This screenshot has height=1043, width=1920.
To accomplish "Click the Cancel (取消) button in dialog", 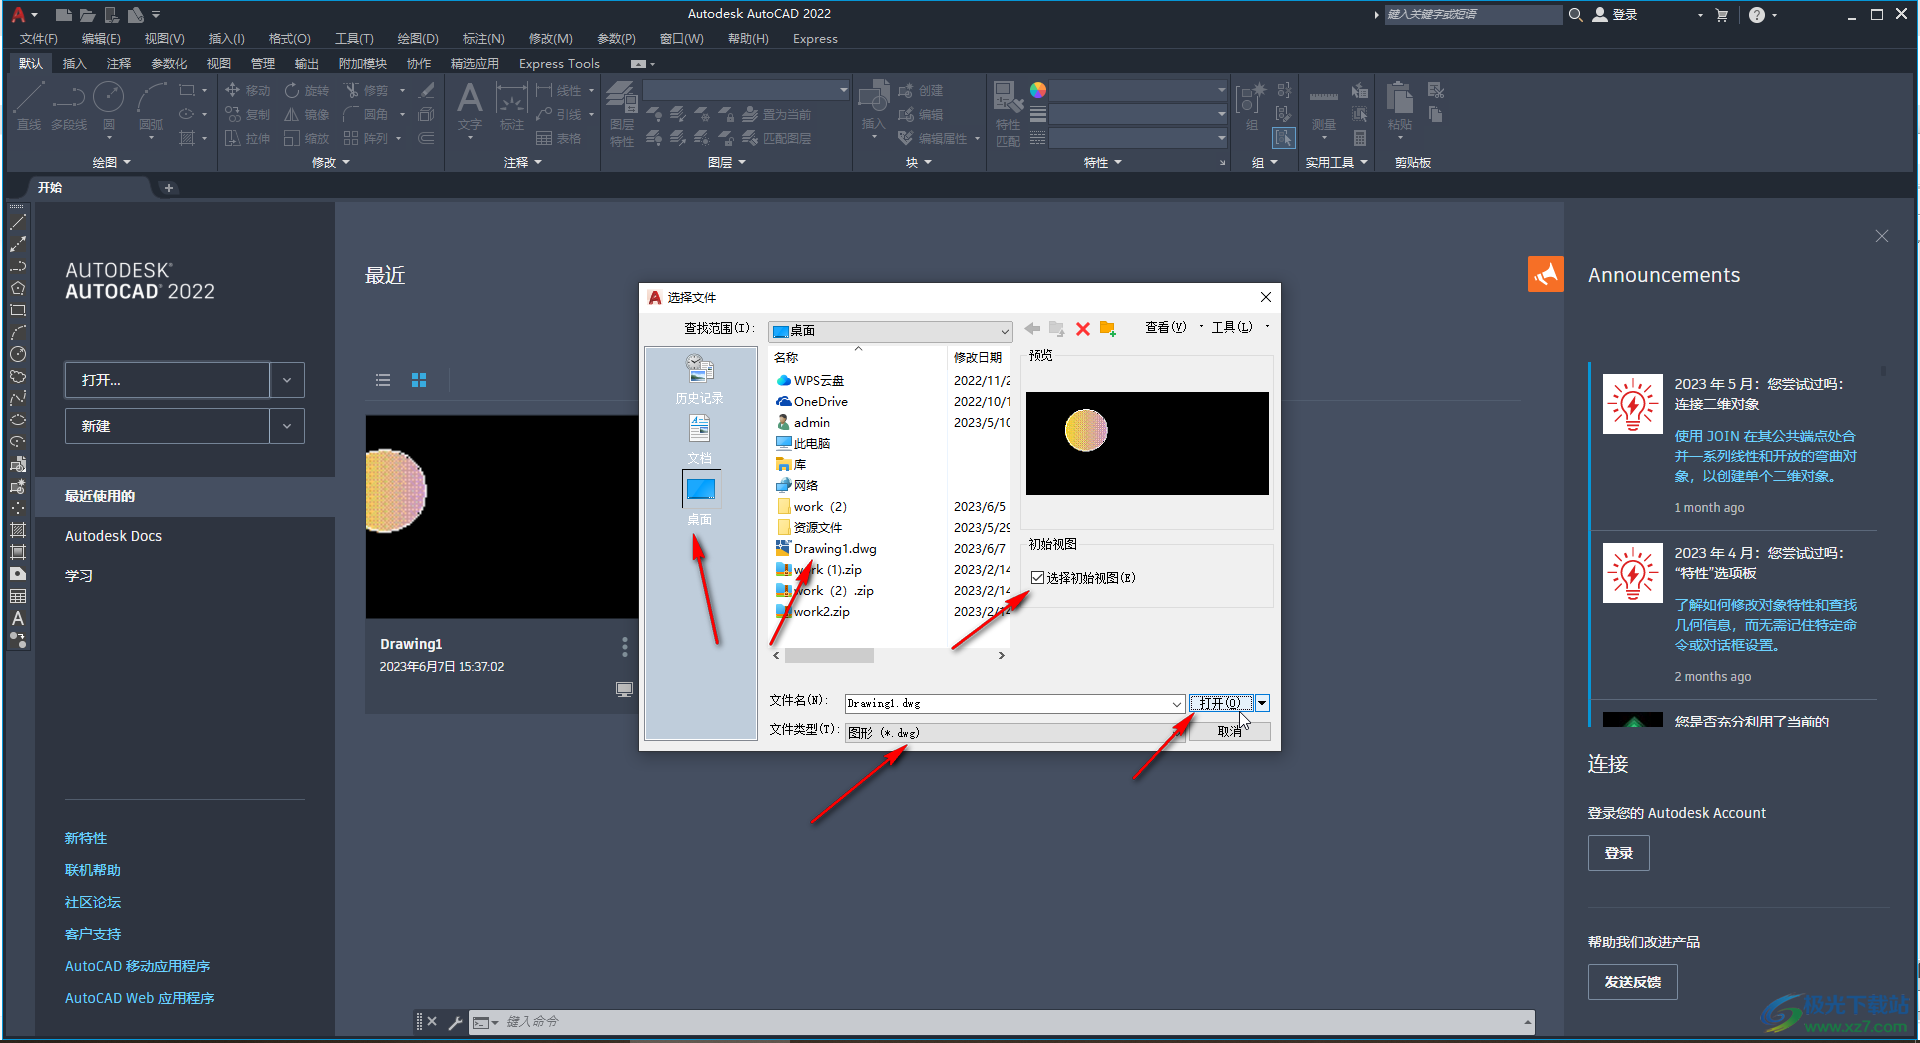I will point(1230,731).
